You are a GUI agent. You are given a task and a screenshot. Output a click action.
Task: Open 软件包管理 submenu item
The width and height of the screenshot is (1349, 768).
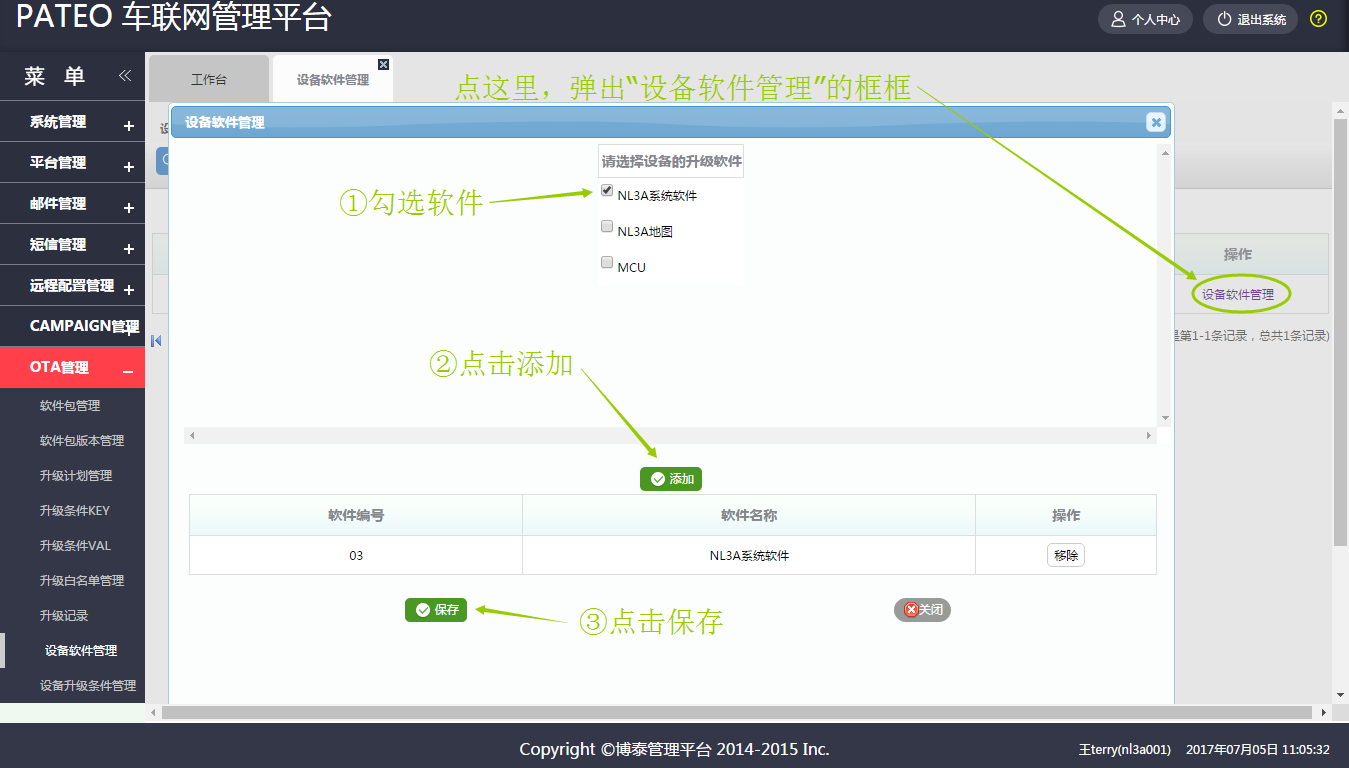(x=70, y=406)
